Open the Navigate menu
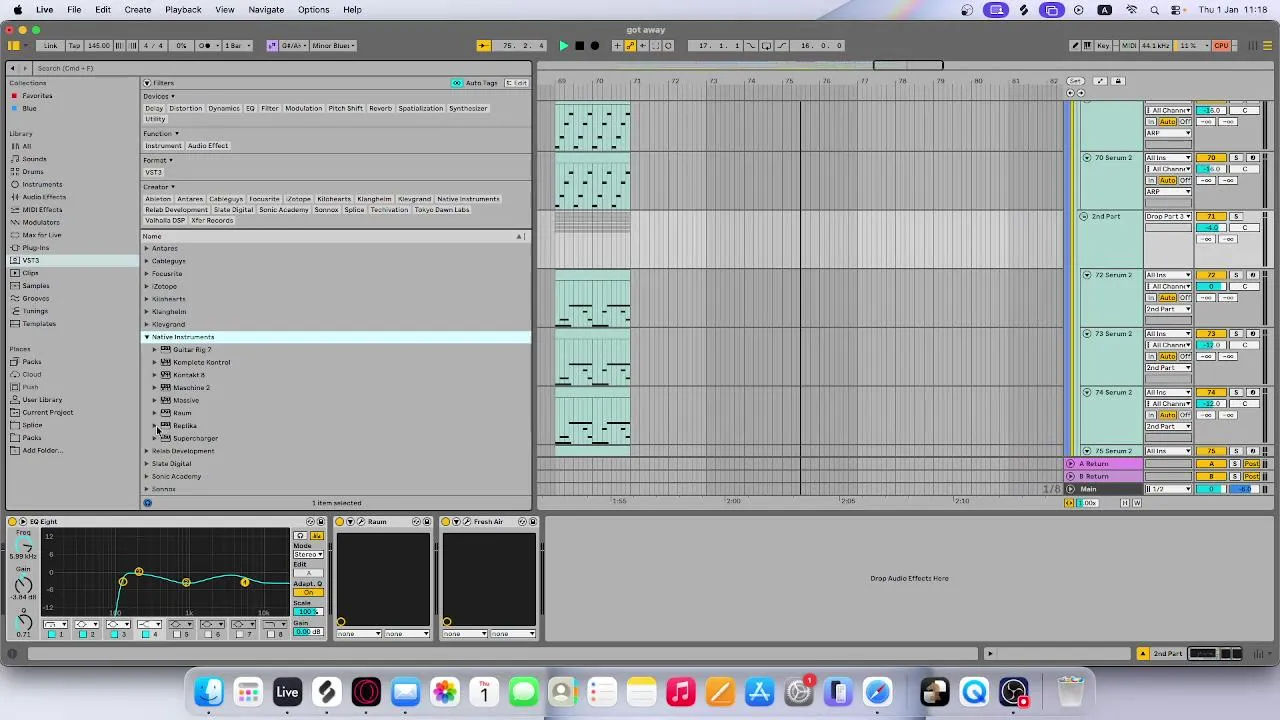 coord(266,9)
